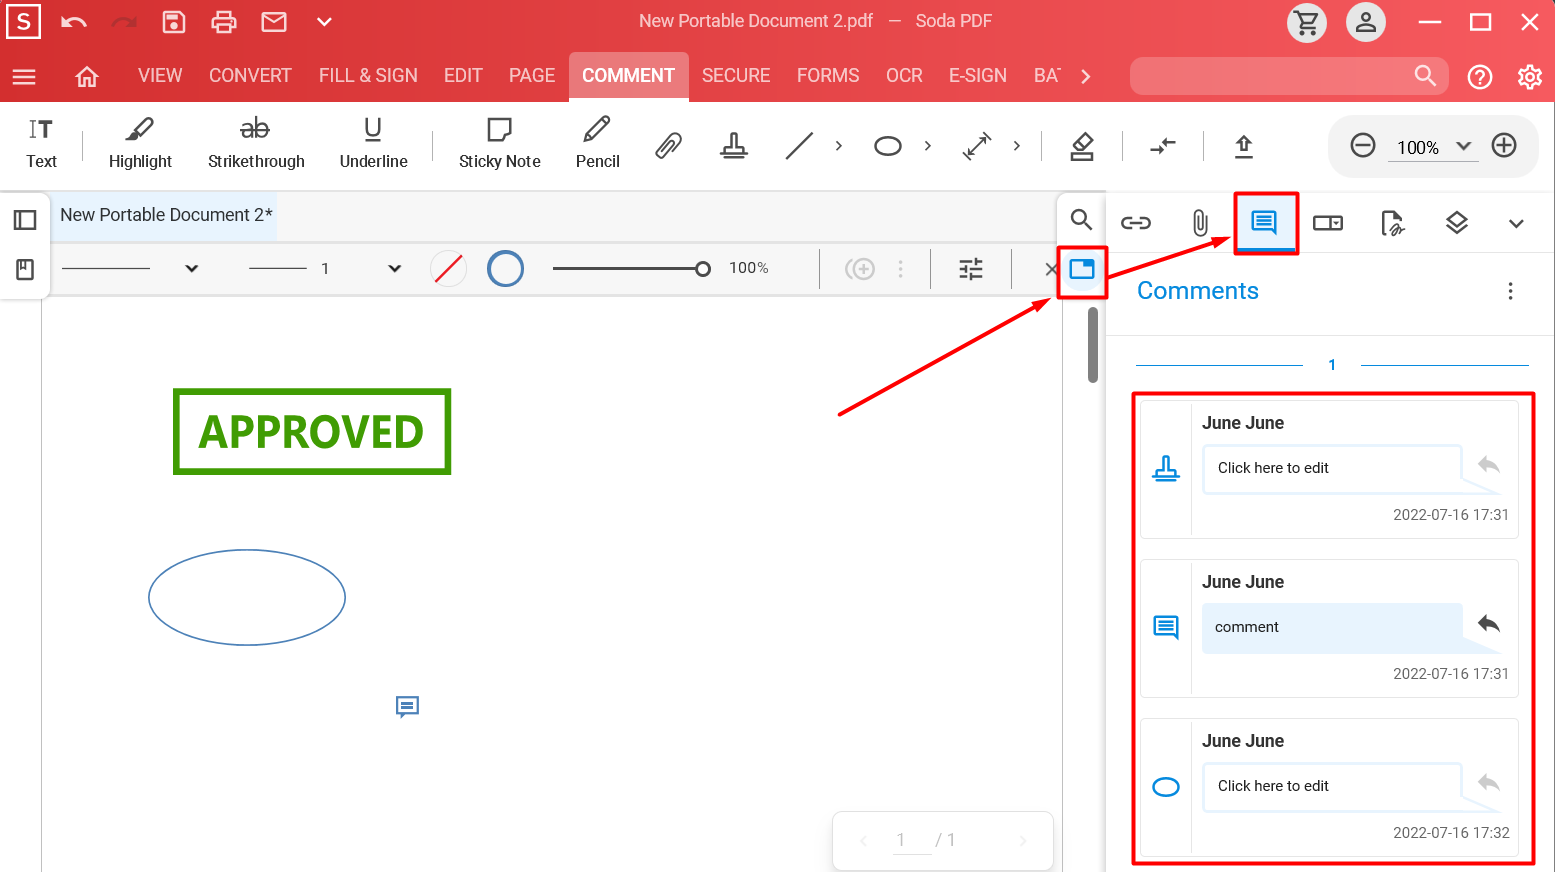Pick the no-fill color swatch
The image size is (1555, 872).
pyautogui.click(x=449, y=268)
